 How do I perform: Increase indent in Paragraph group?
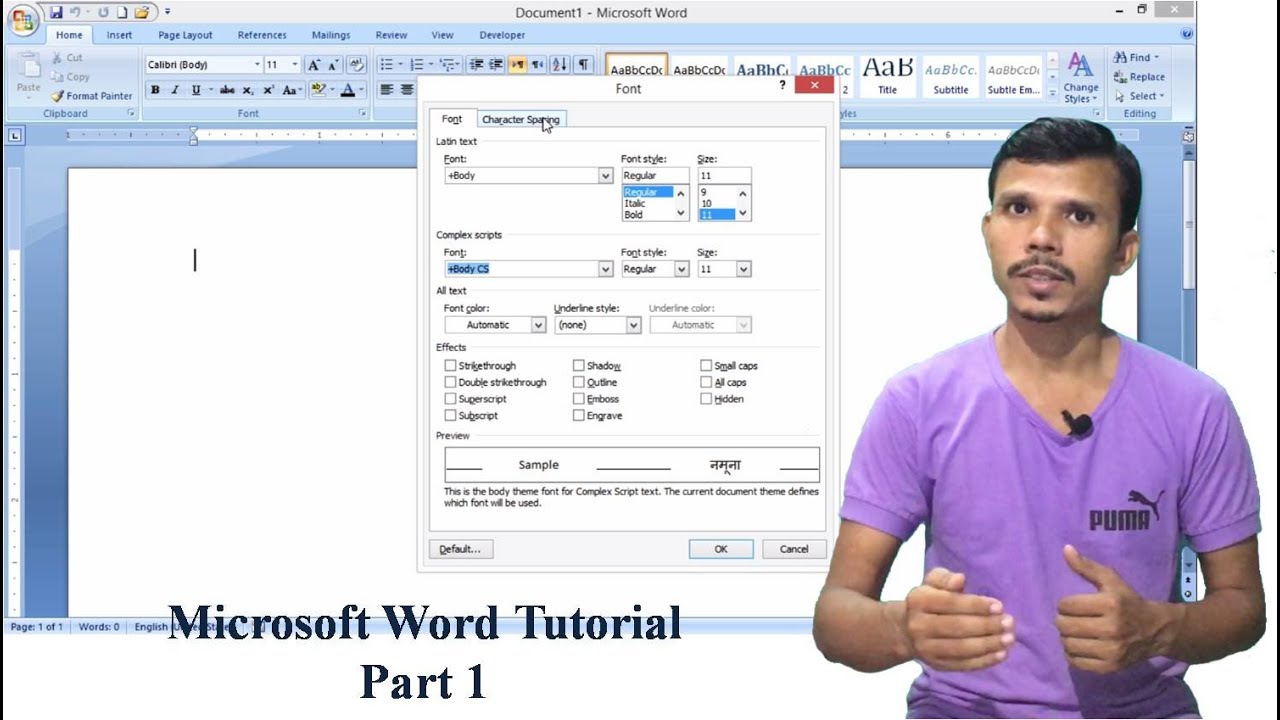coord(496,65)
